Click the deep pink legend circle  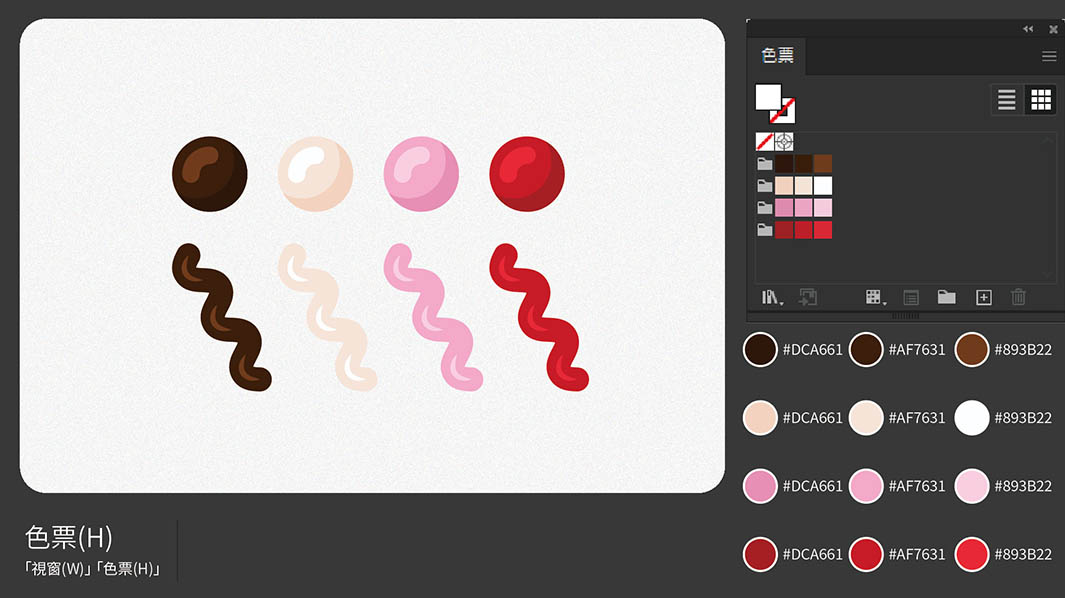[x=760, y=486]
